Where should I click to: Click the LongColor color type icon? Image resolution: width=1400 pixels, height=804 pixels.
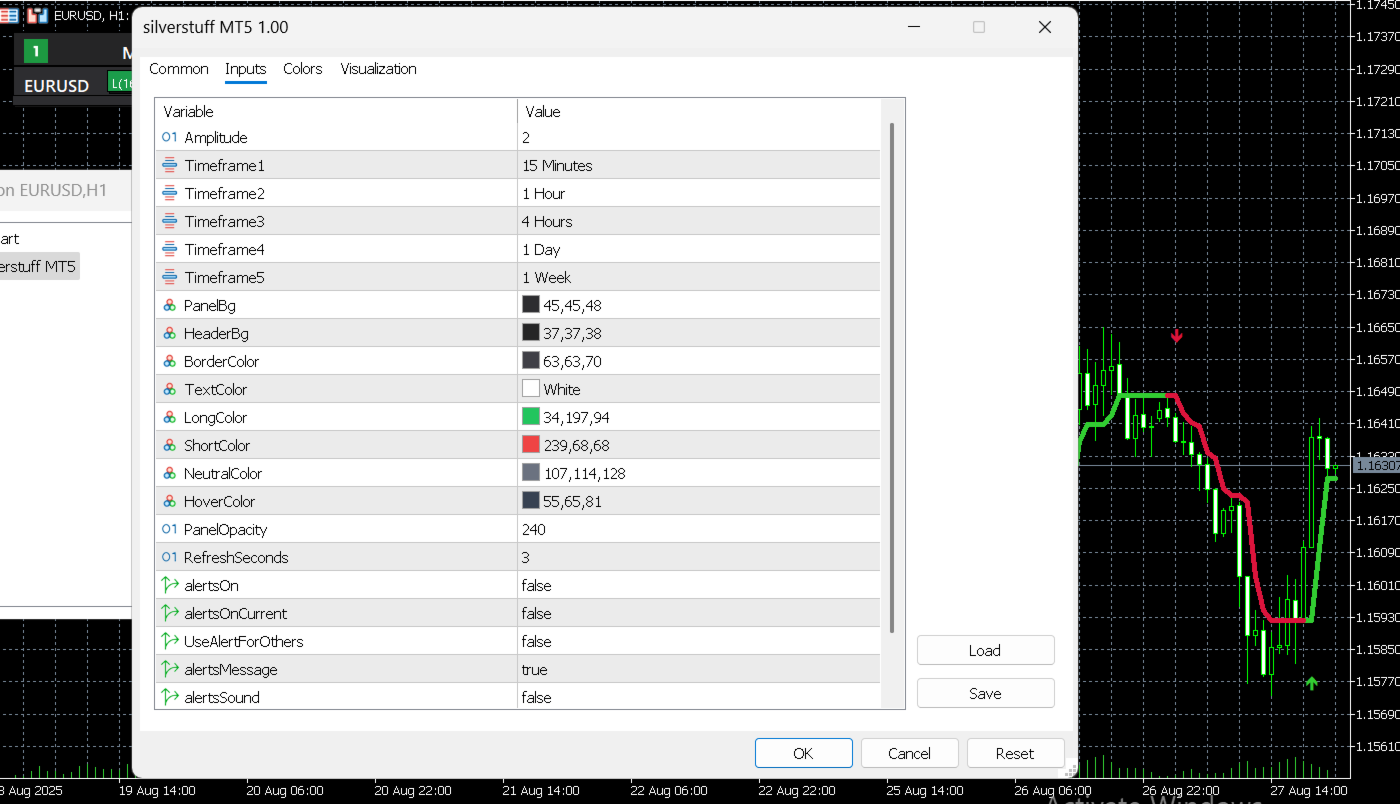tap(169, 417)
